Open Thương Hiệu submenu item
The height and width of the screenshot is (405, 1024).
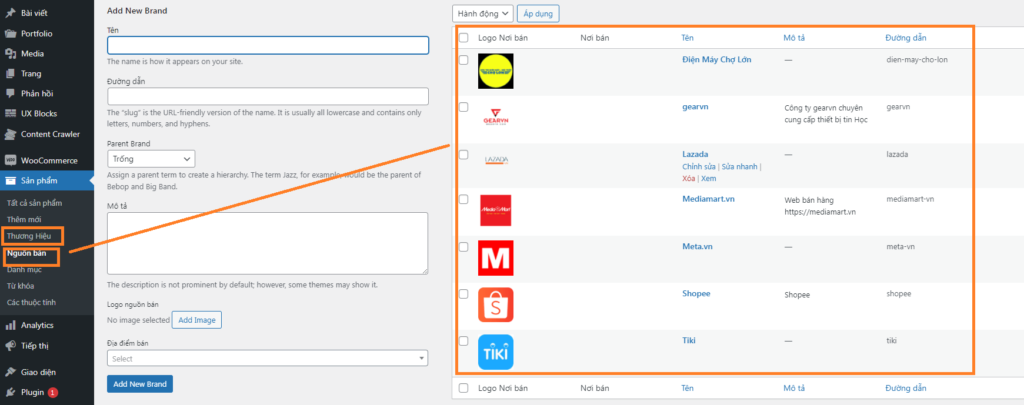pos(29,236)
